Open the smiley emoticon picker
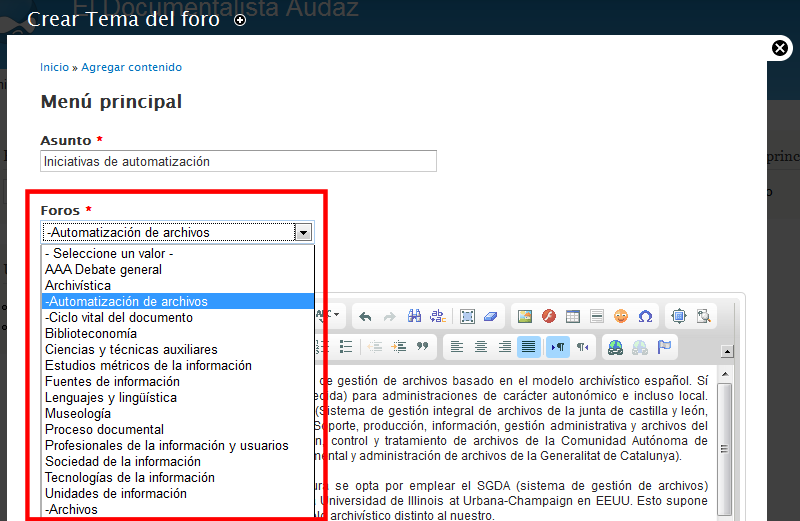Screen dimensions: 800x521 (x=621, y=316)
